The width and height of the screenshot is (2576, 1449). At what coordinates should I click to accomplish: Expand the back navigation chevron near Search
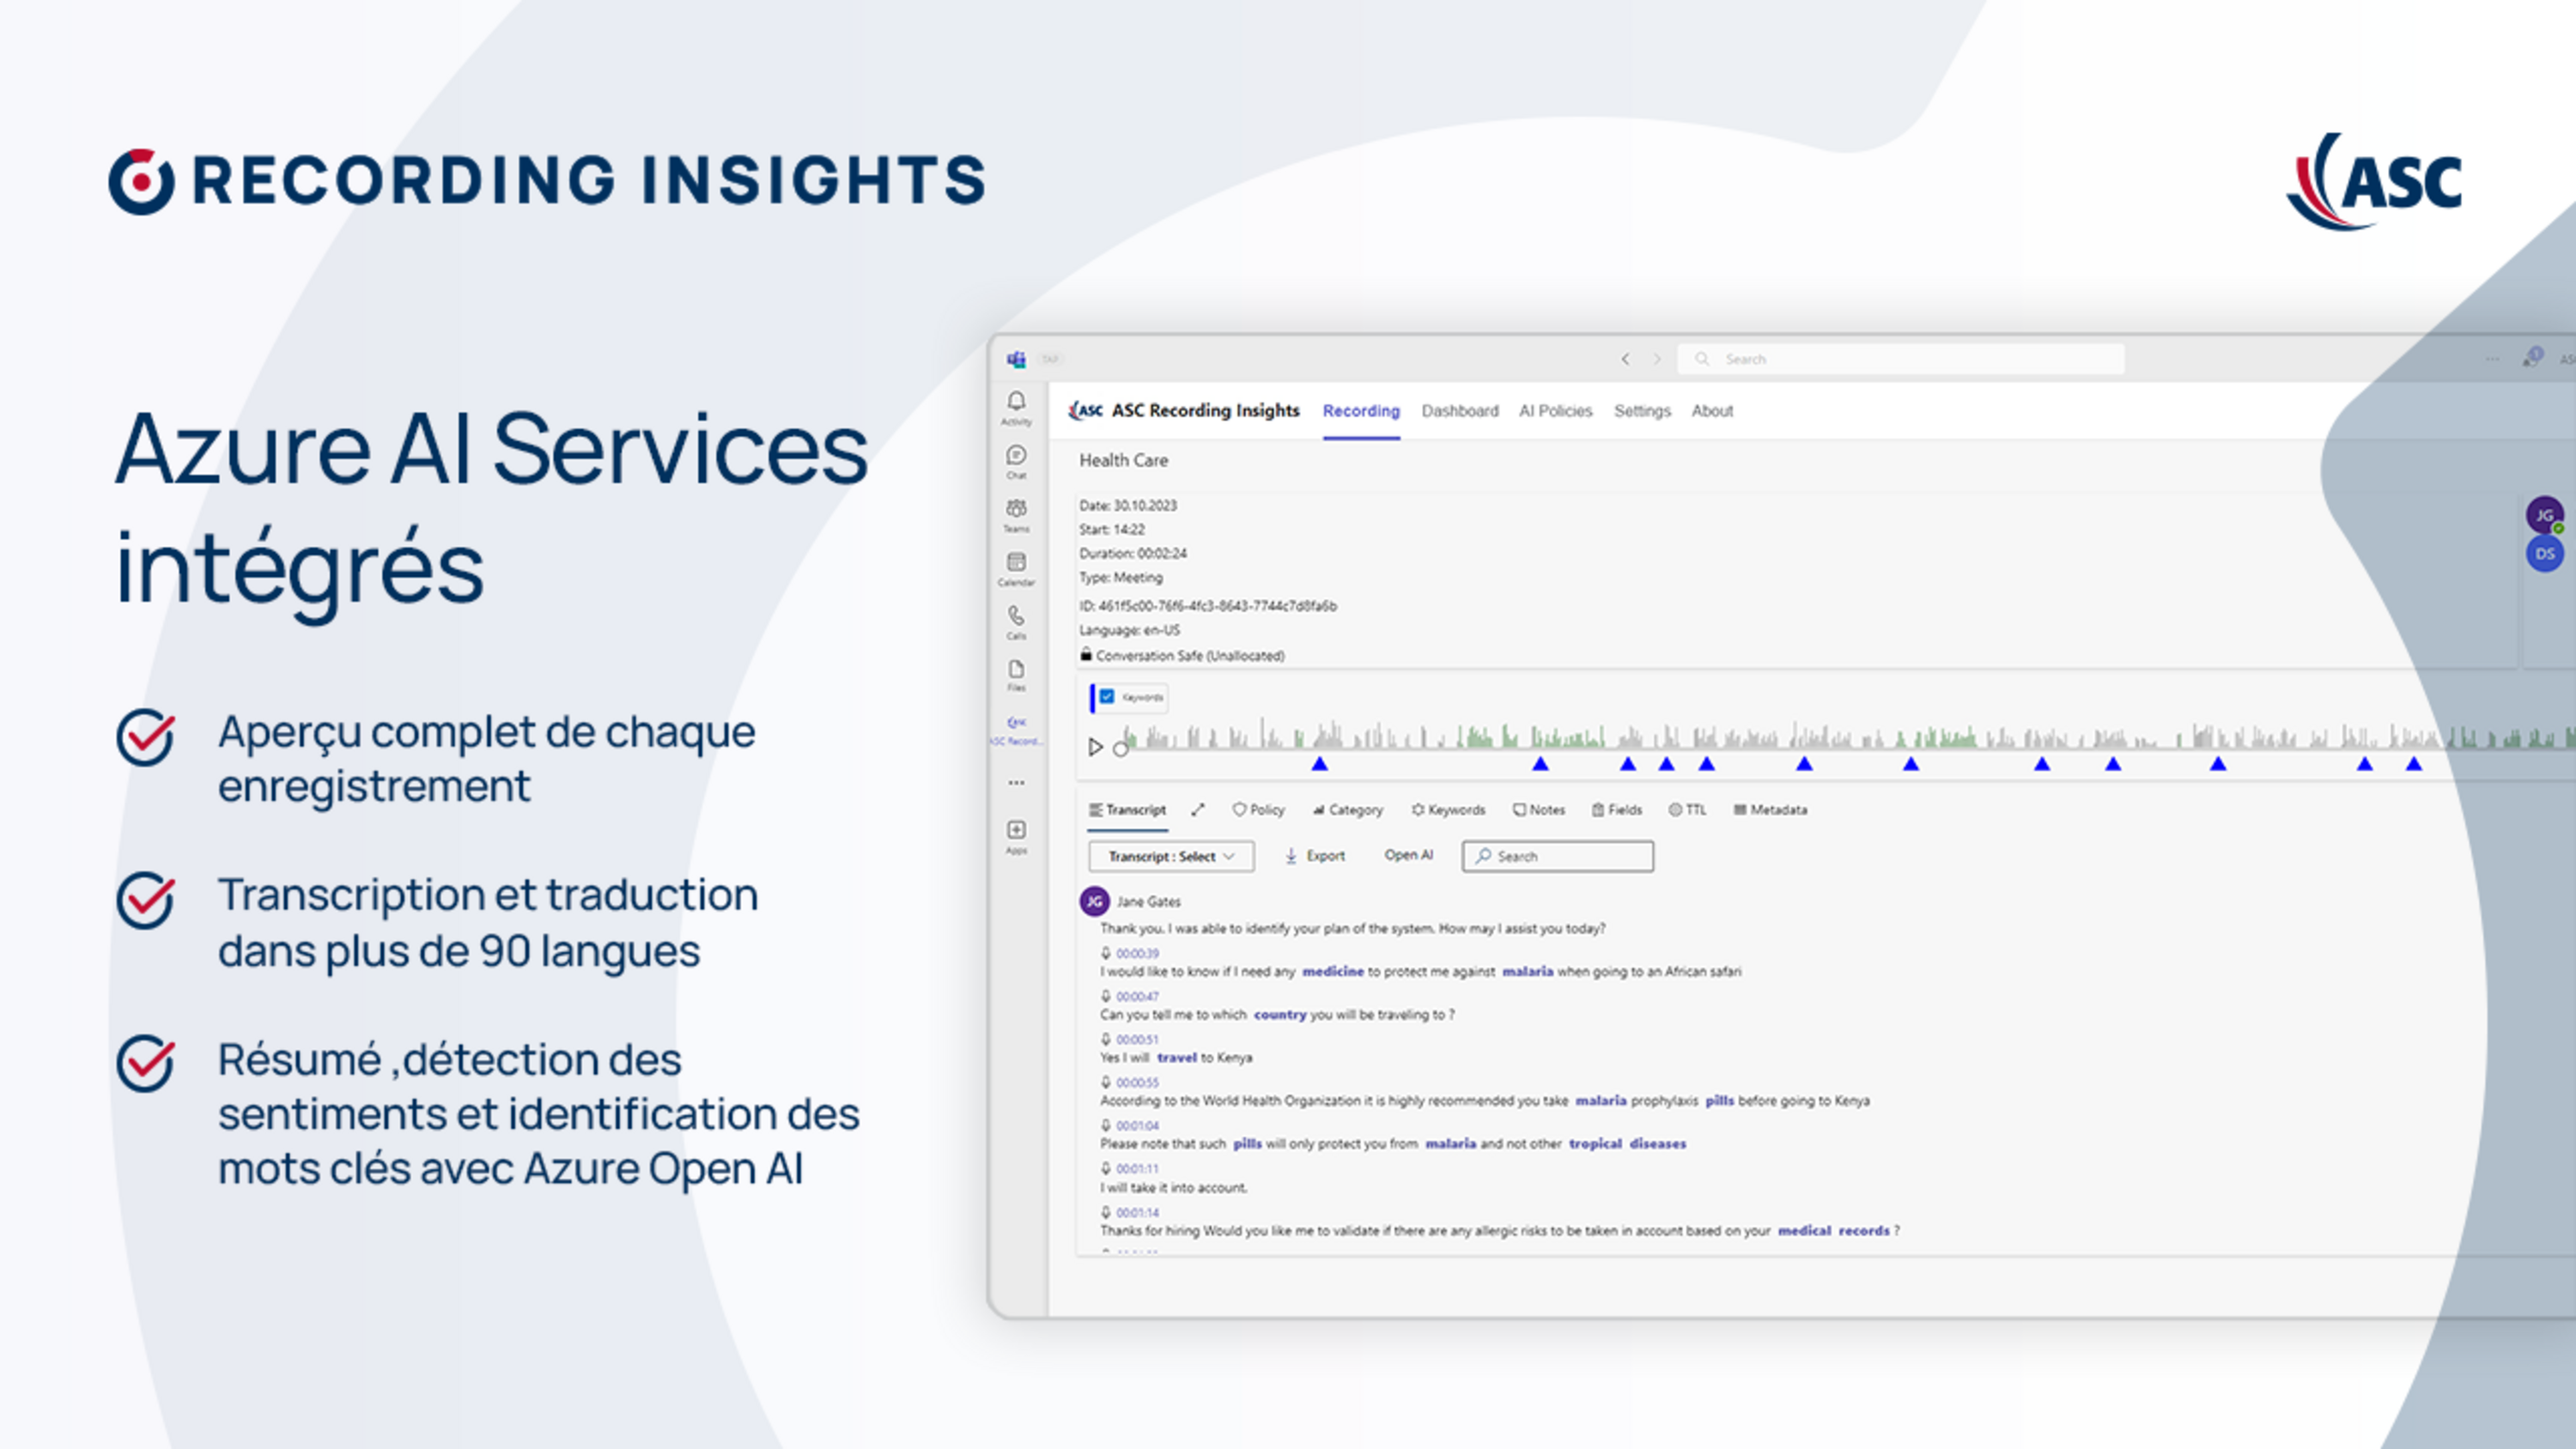[1626, 359]
